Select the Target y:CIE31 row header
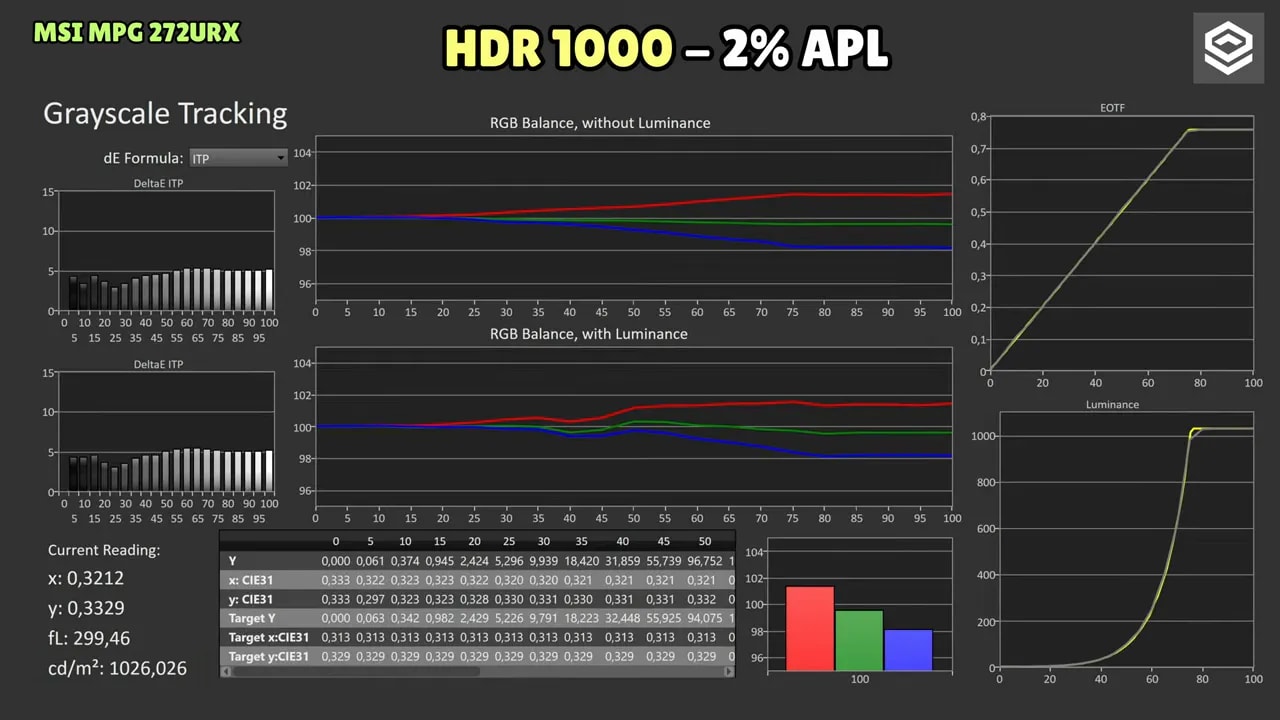This screenshot has height=720, width=1280. [267, 656]
